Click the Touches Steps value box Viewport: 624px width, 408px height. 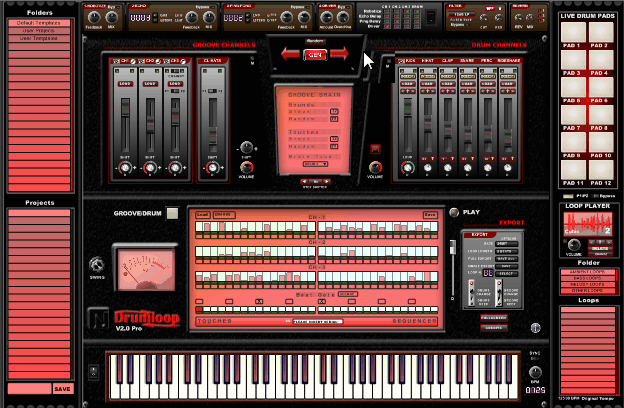tap(334, 139)
